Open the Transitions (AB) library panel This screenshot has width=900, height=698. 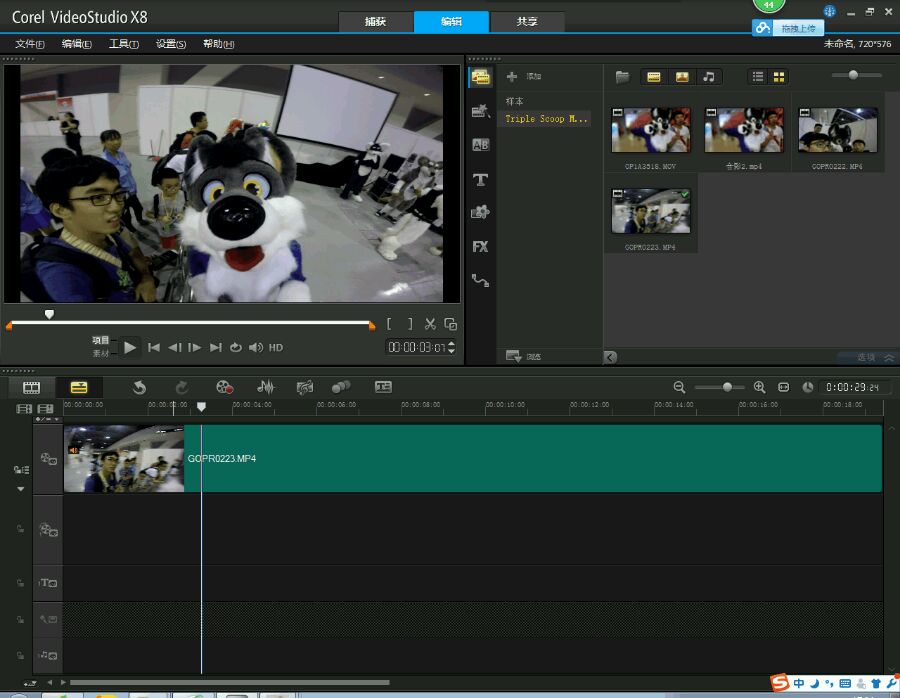[480, 145]
